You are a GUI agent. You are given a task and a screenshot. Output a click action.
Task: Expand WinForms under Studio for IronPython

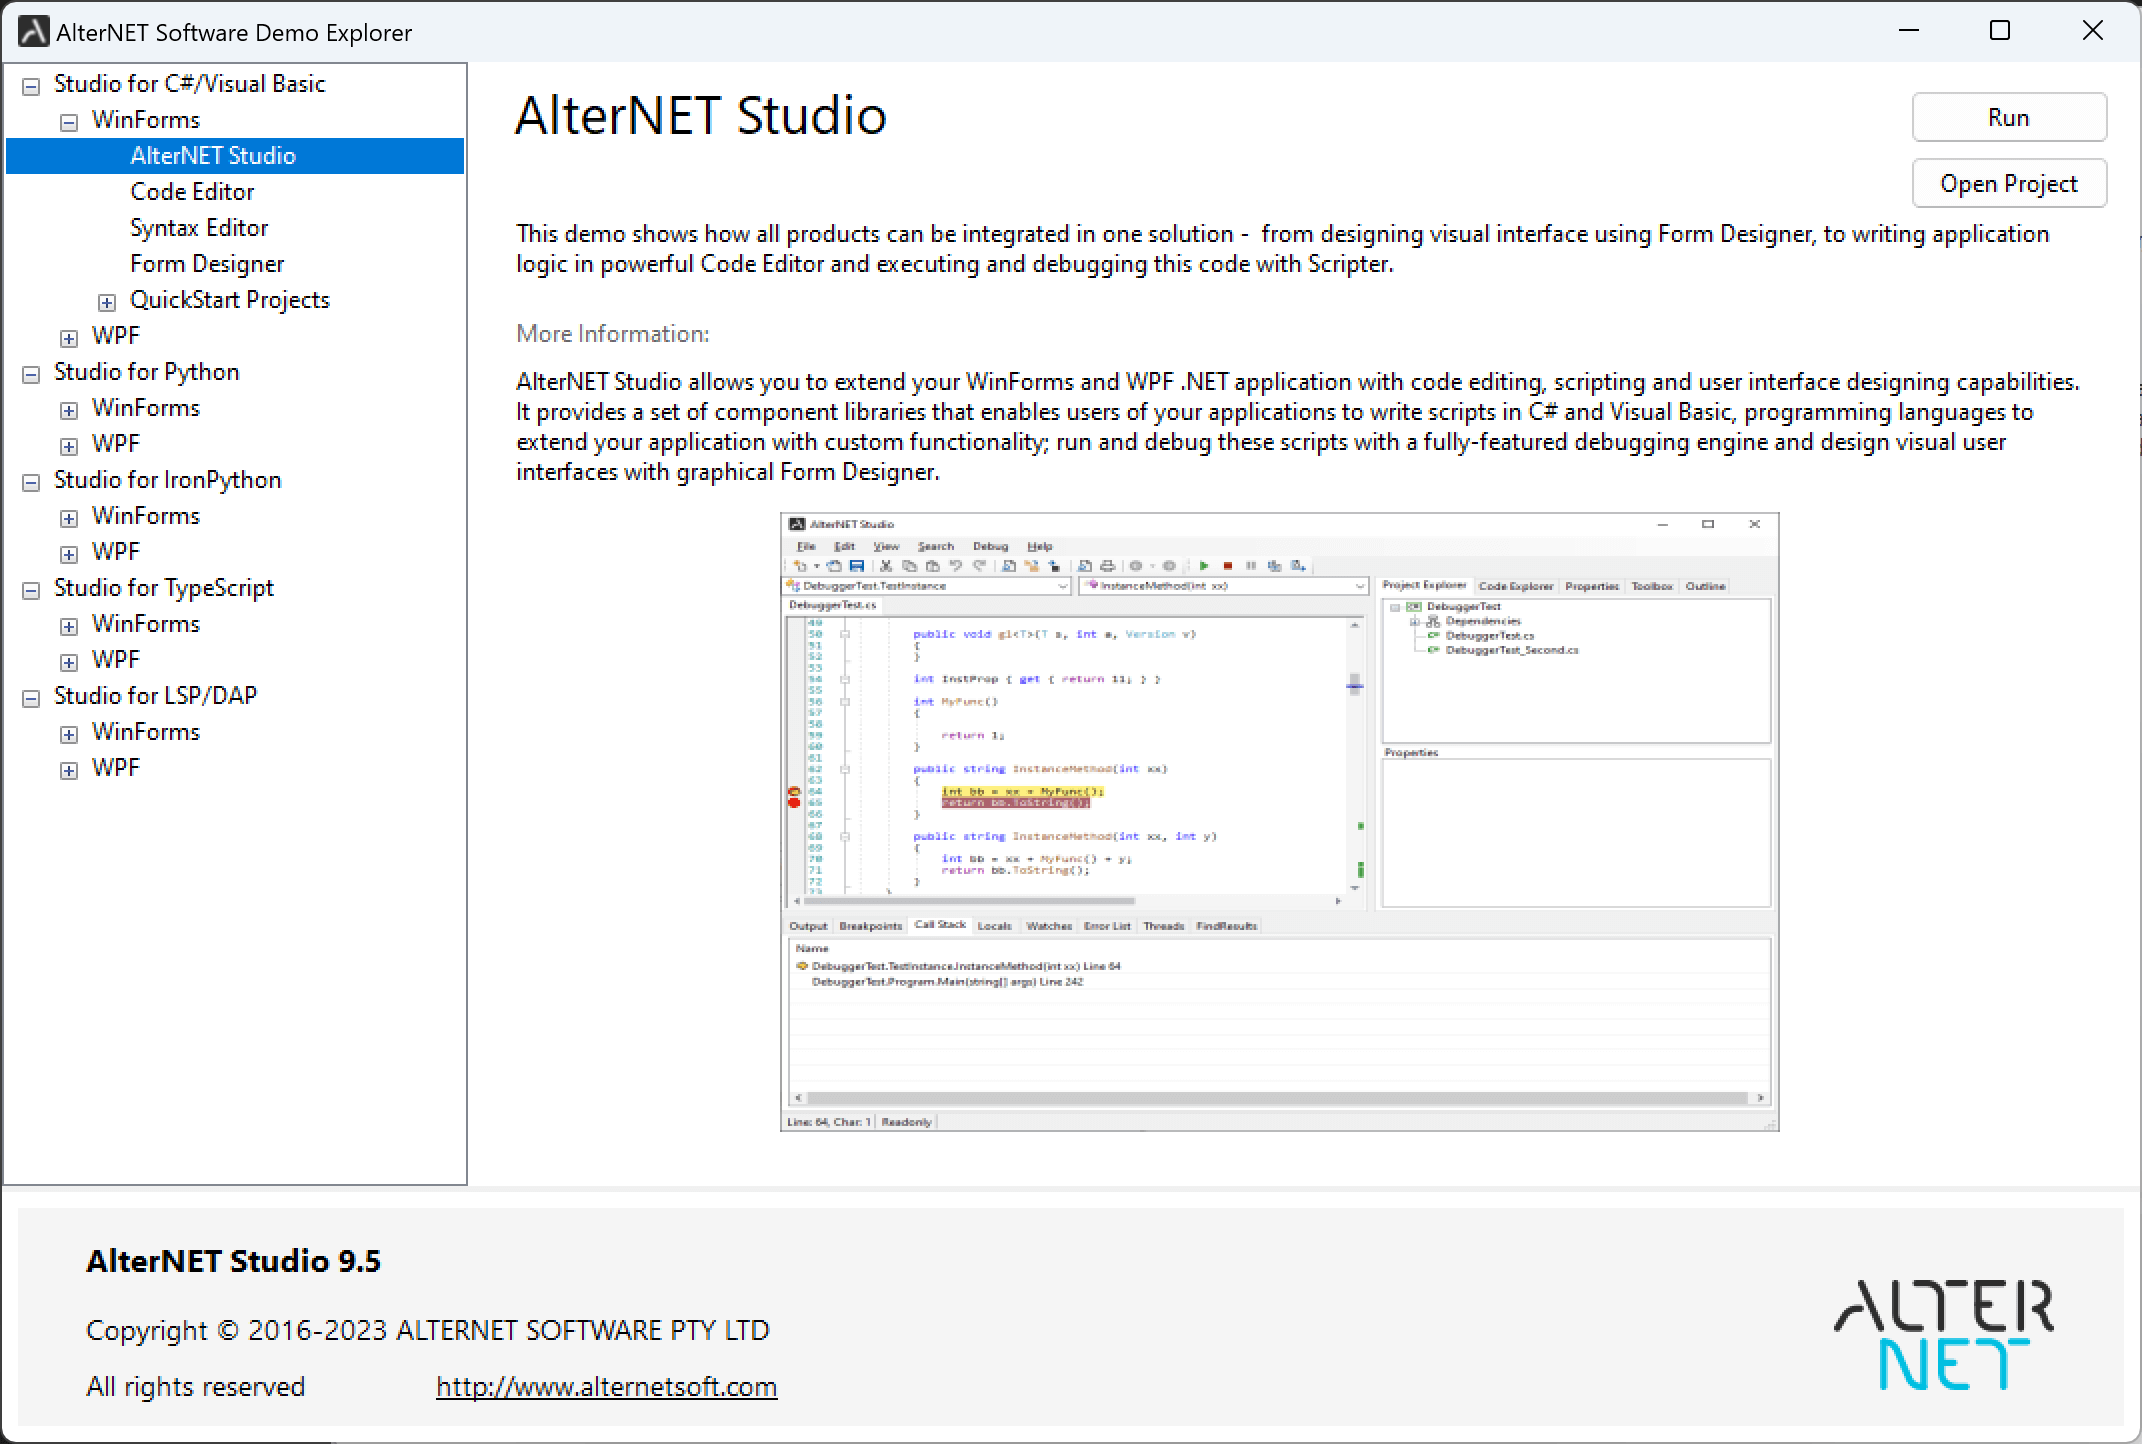(x=69, y=518)
